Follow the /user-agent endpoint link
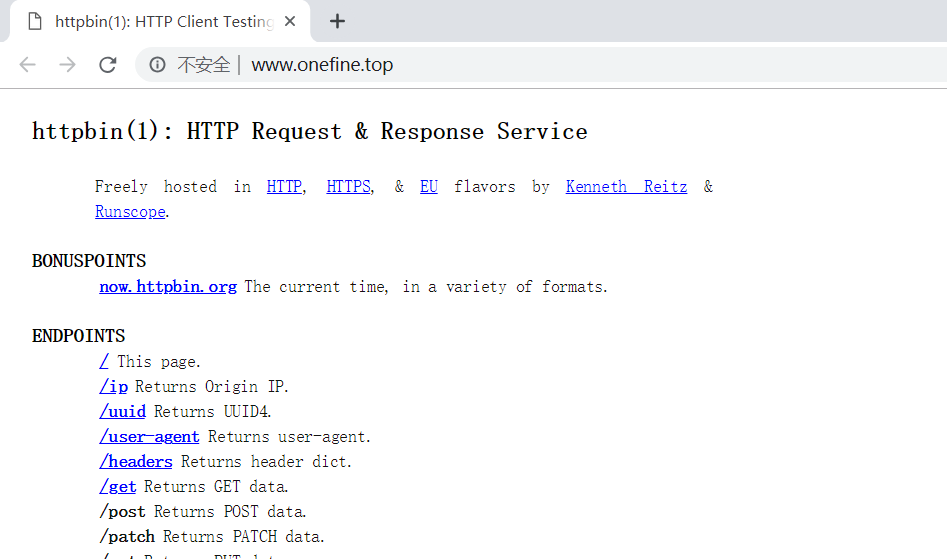 [x=149, y=436]
